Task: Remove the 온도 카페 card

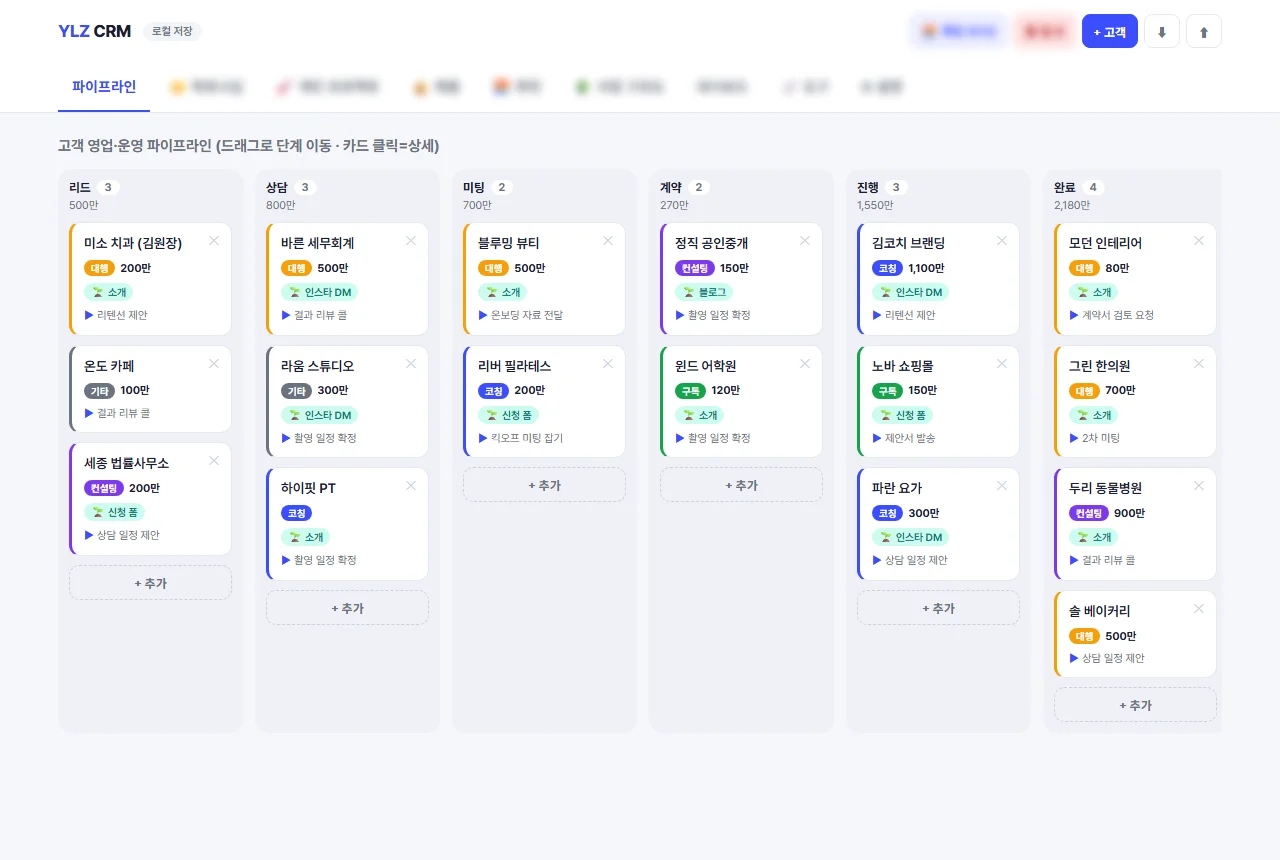Action: point(214,364)
